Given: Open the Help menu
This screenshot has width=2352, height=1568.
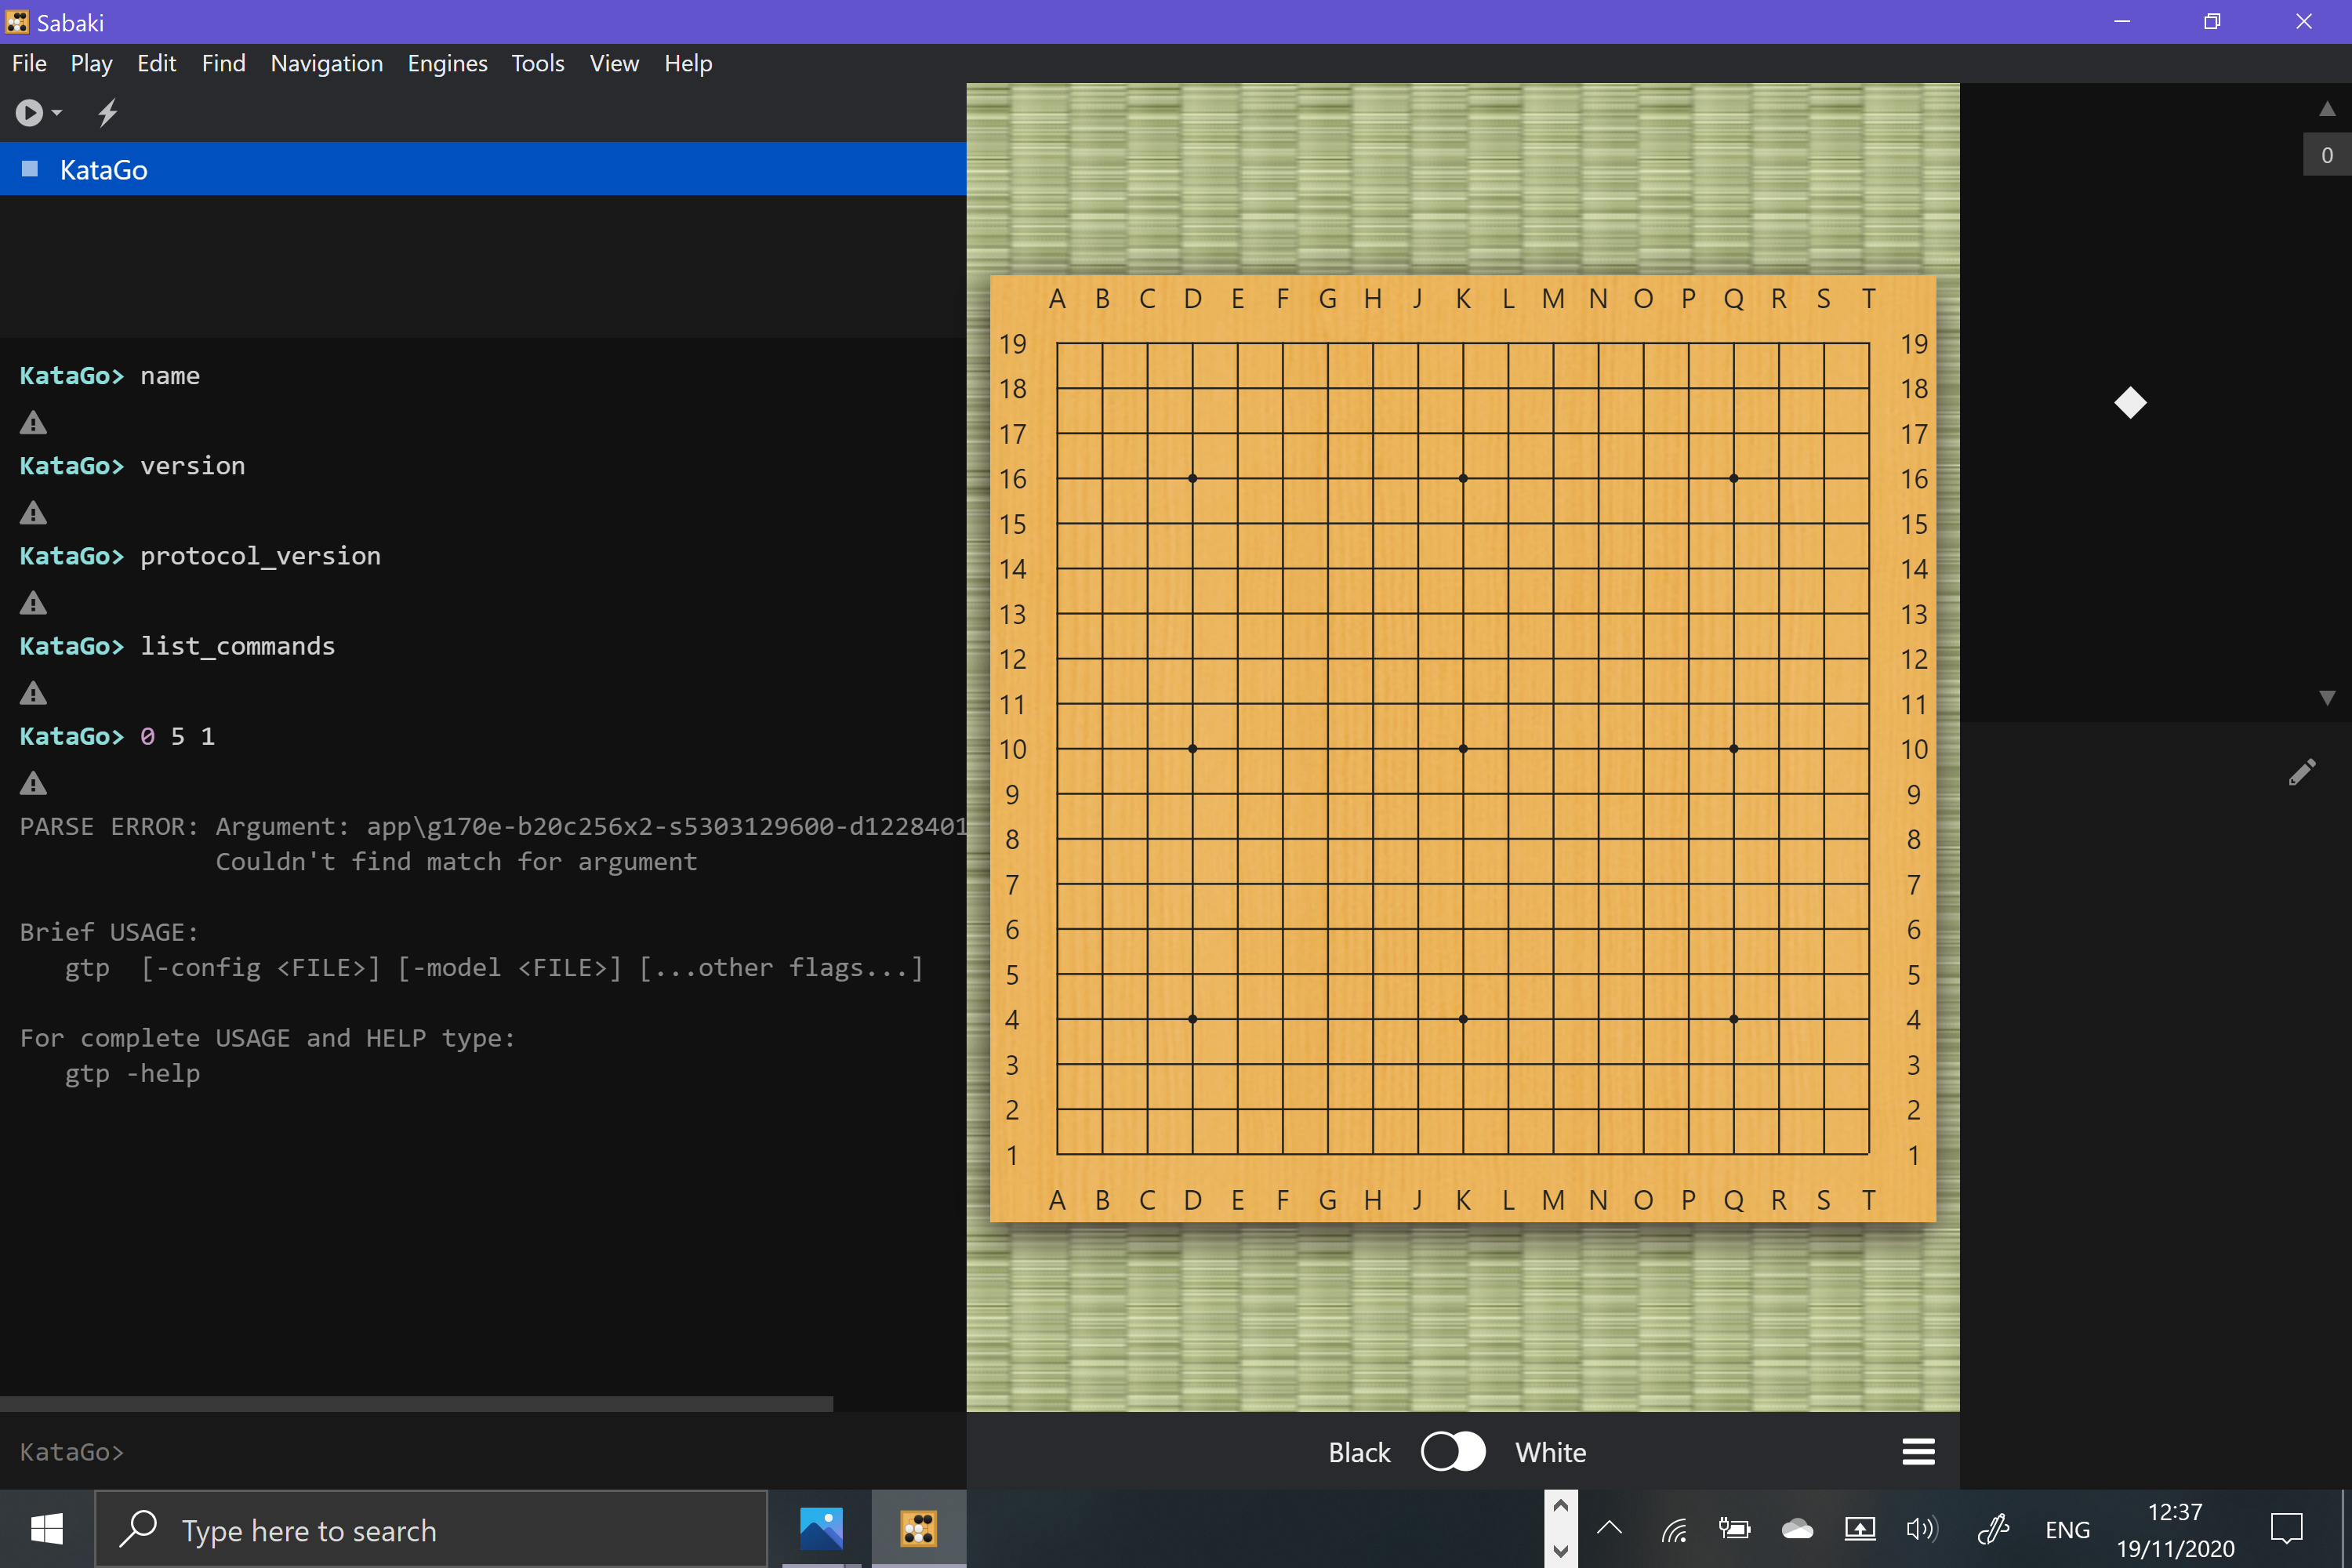Looking at the screenshot, I should (688, 63).
